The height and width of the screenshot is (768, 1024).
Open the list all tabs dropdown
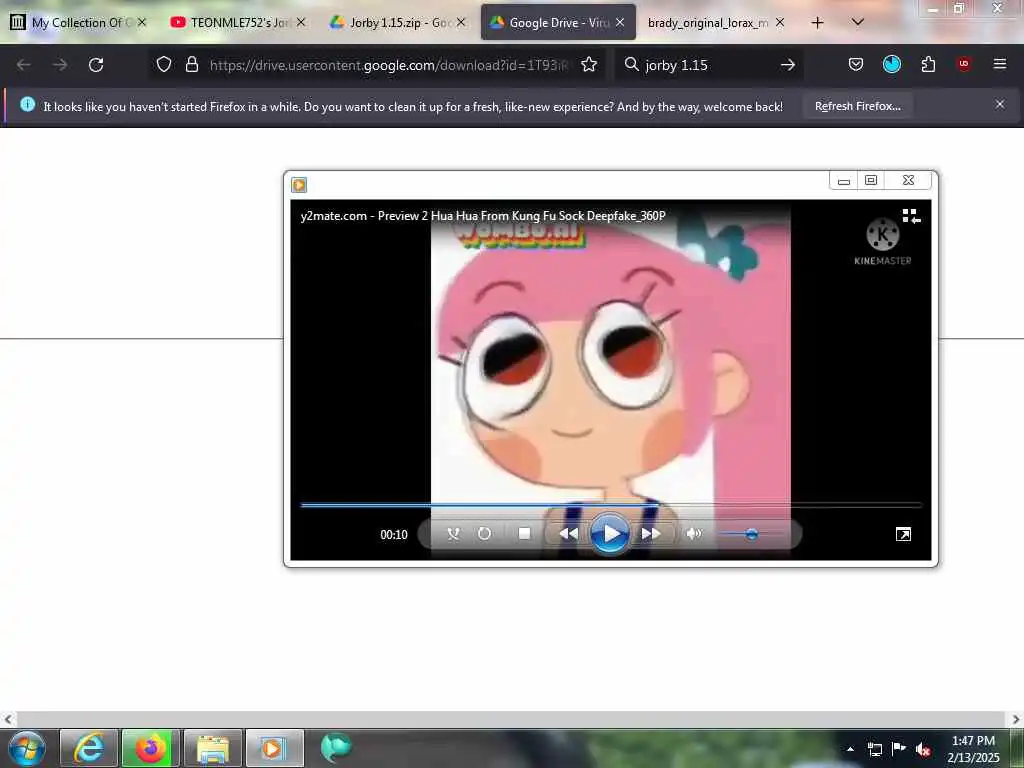(x=857, y=22)
